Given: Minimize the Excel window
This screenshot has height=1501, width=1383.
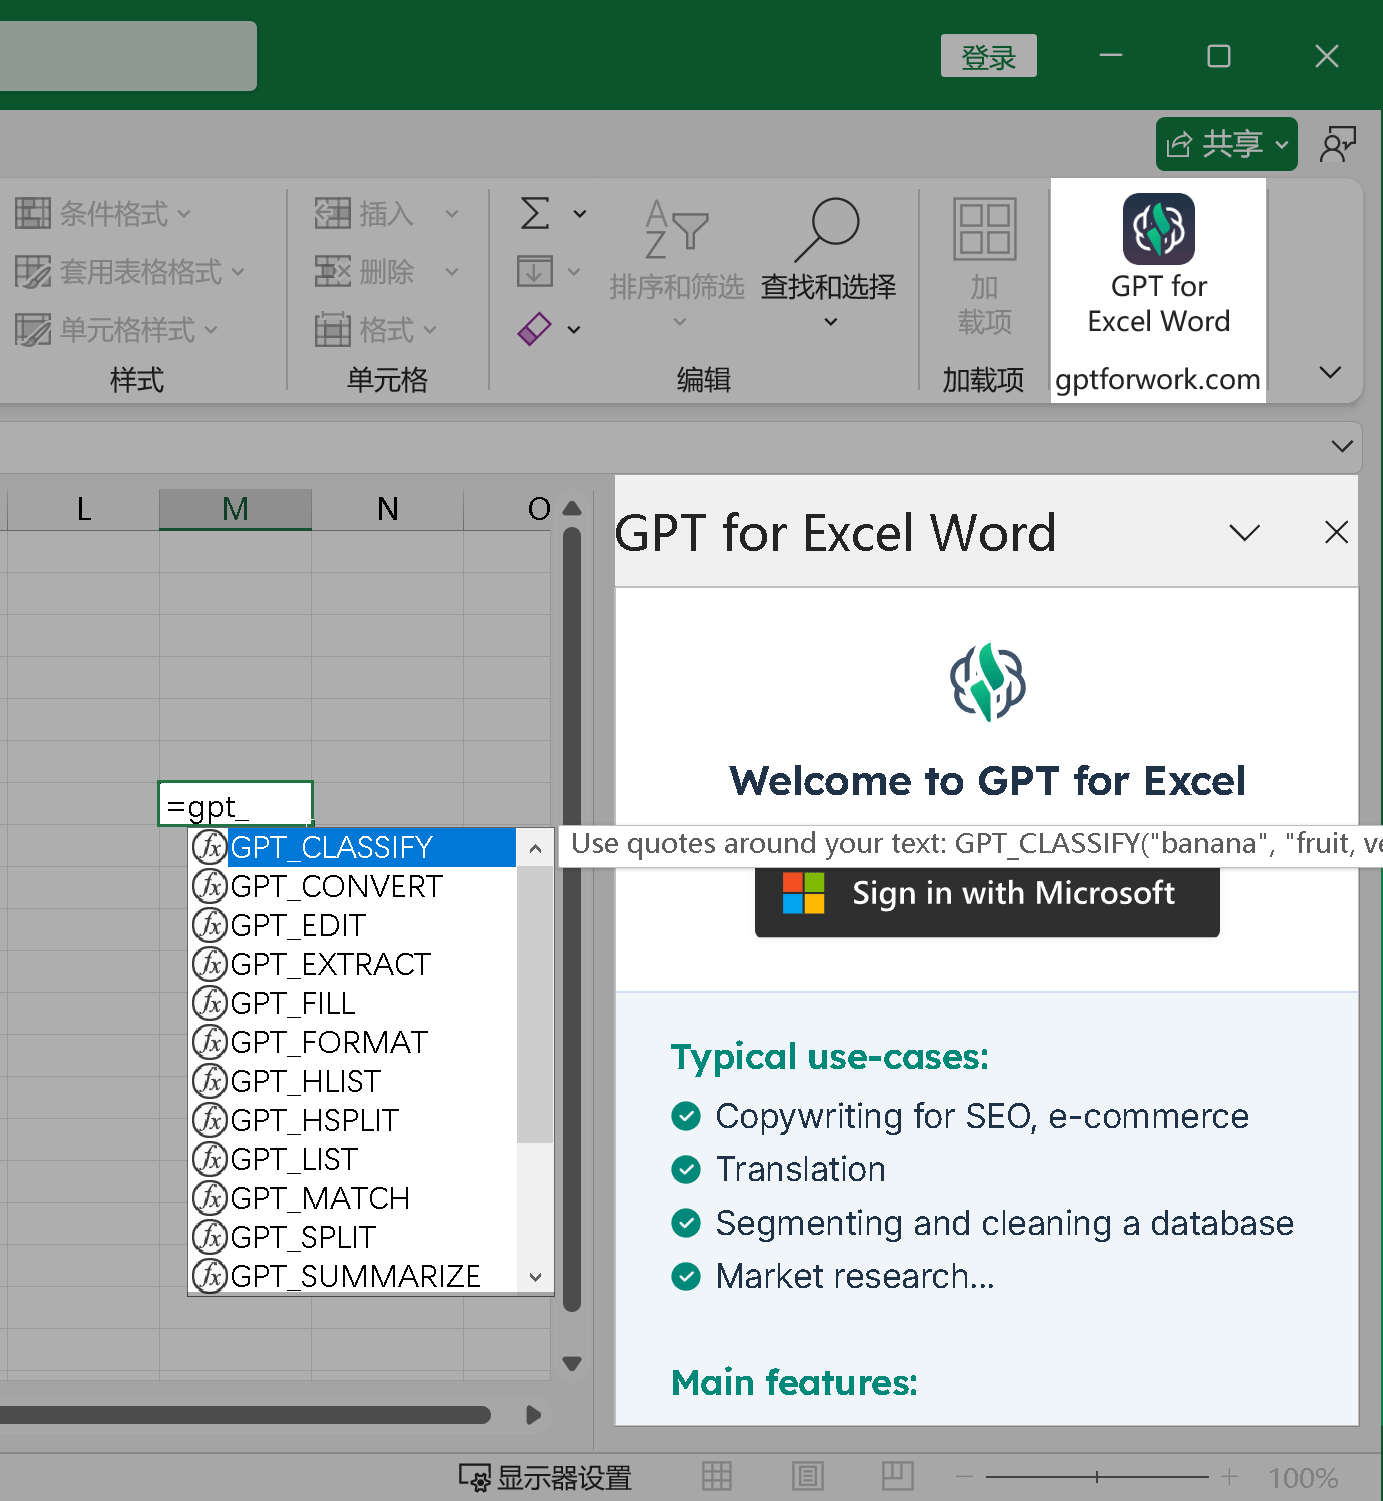Looking at the screenshot, I should pos(1111,56).
